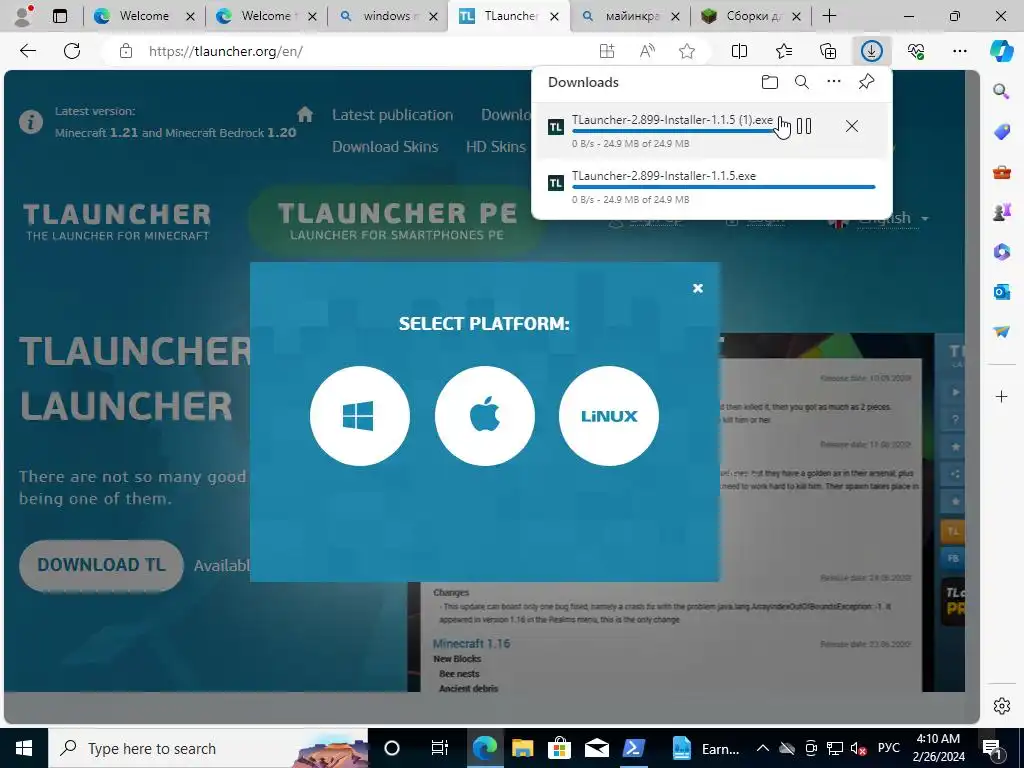
Task: Open Outlook in sidebar
Action: click(x=1001, y=291)
